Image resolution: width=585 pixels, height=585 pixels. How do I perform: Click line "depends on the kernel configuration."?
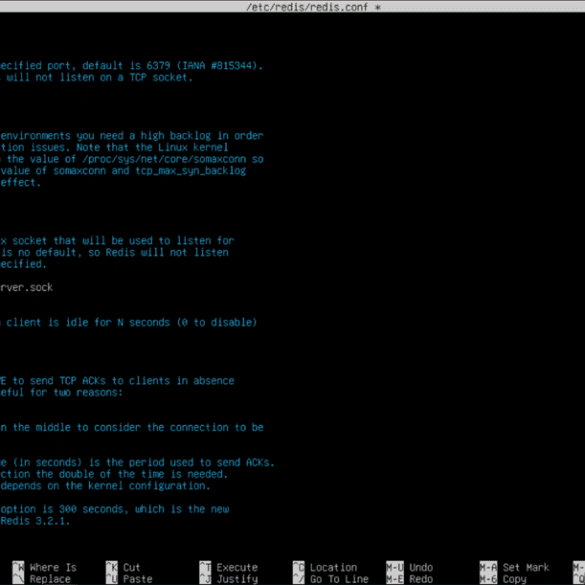(105, 486)
